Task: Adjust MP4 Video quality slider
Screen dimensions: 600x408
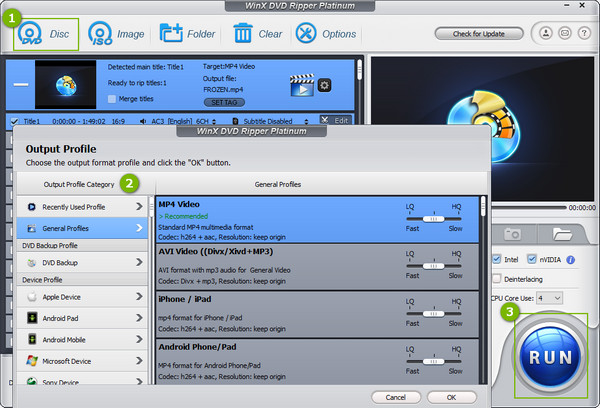Action: point(434,219)
